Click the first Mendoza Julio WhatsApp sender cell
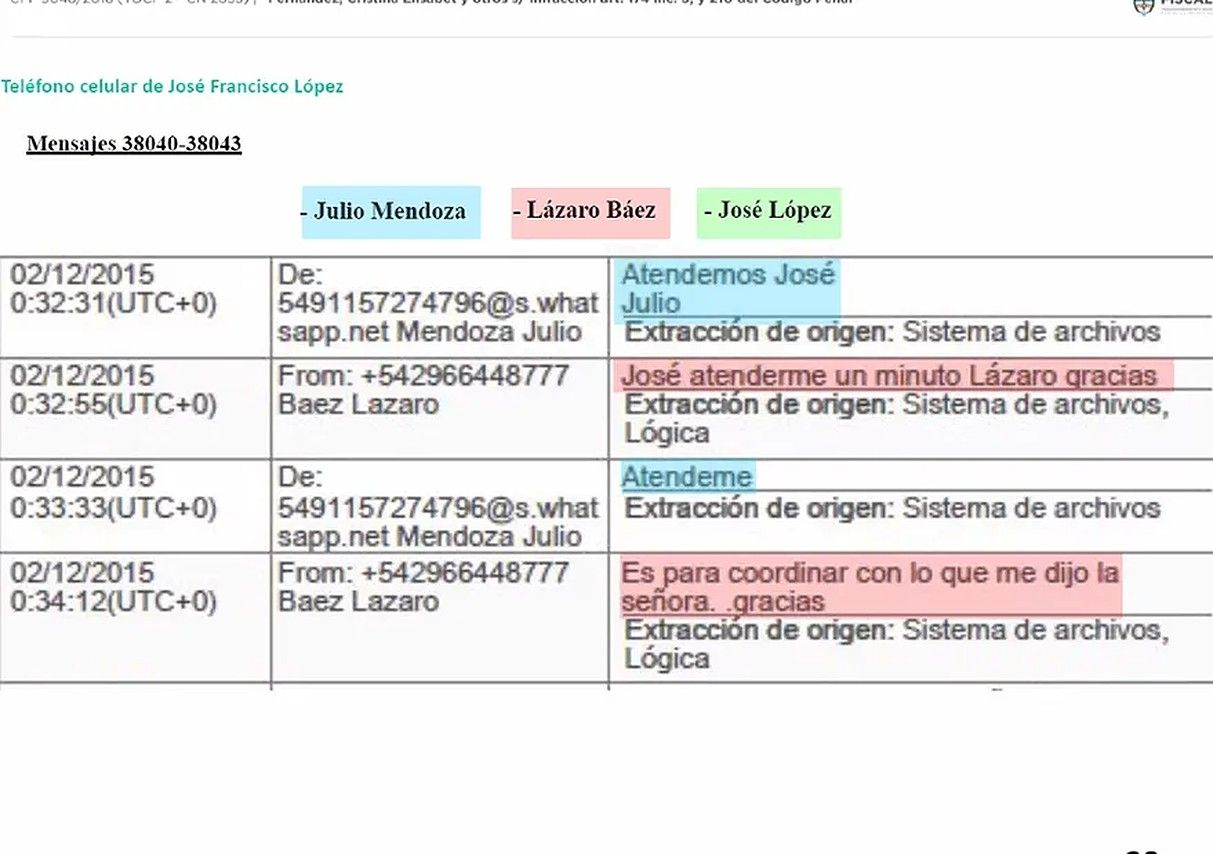 point(438,304)
